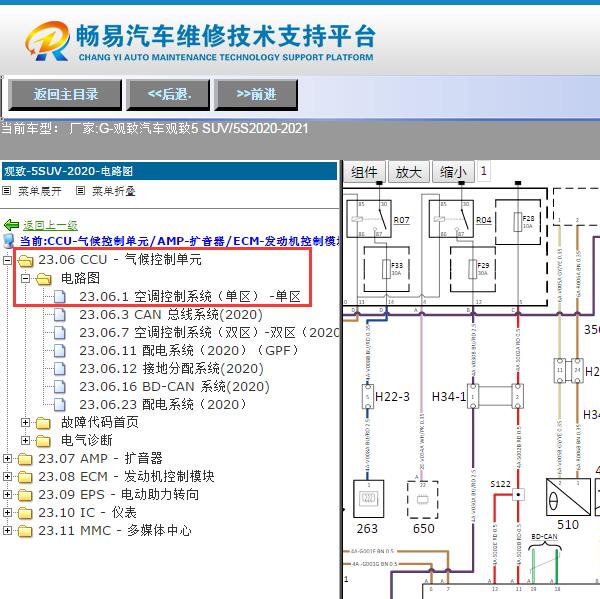This screenshot has width=600, height=599.
Task: Expand the 故障代码首页 node
Action: 25,423
